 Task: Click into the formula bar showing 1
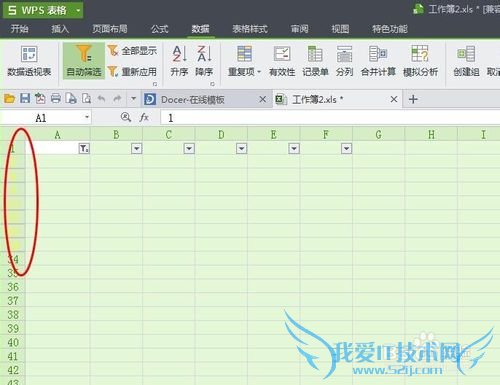tap(330, 118)
